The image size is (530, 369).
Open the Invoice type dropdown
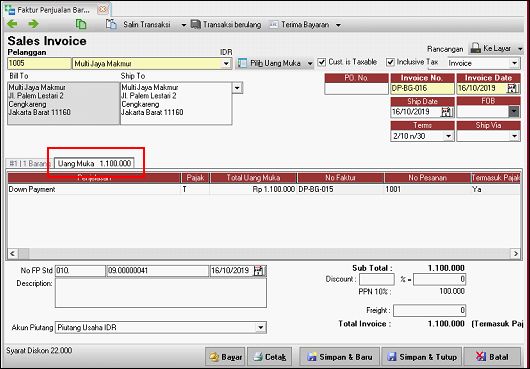[514, 63]
